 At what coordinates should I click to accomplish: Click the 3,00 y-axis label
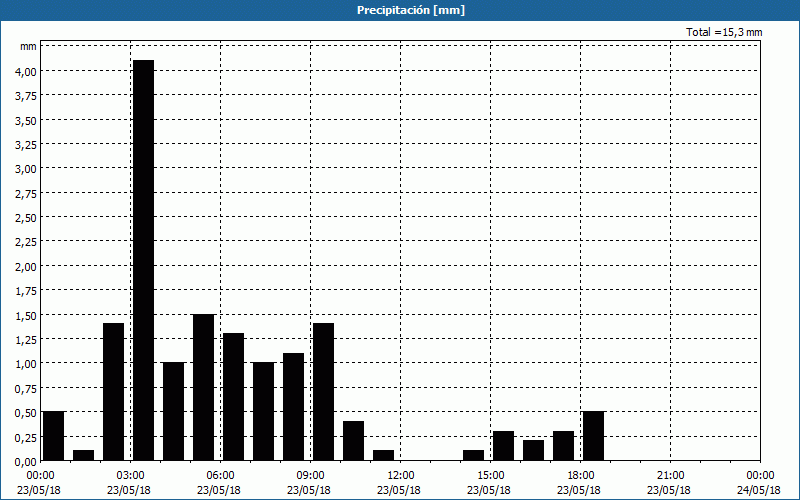pyautogui.click(x=26, y=169)
